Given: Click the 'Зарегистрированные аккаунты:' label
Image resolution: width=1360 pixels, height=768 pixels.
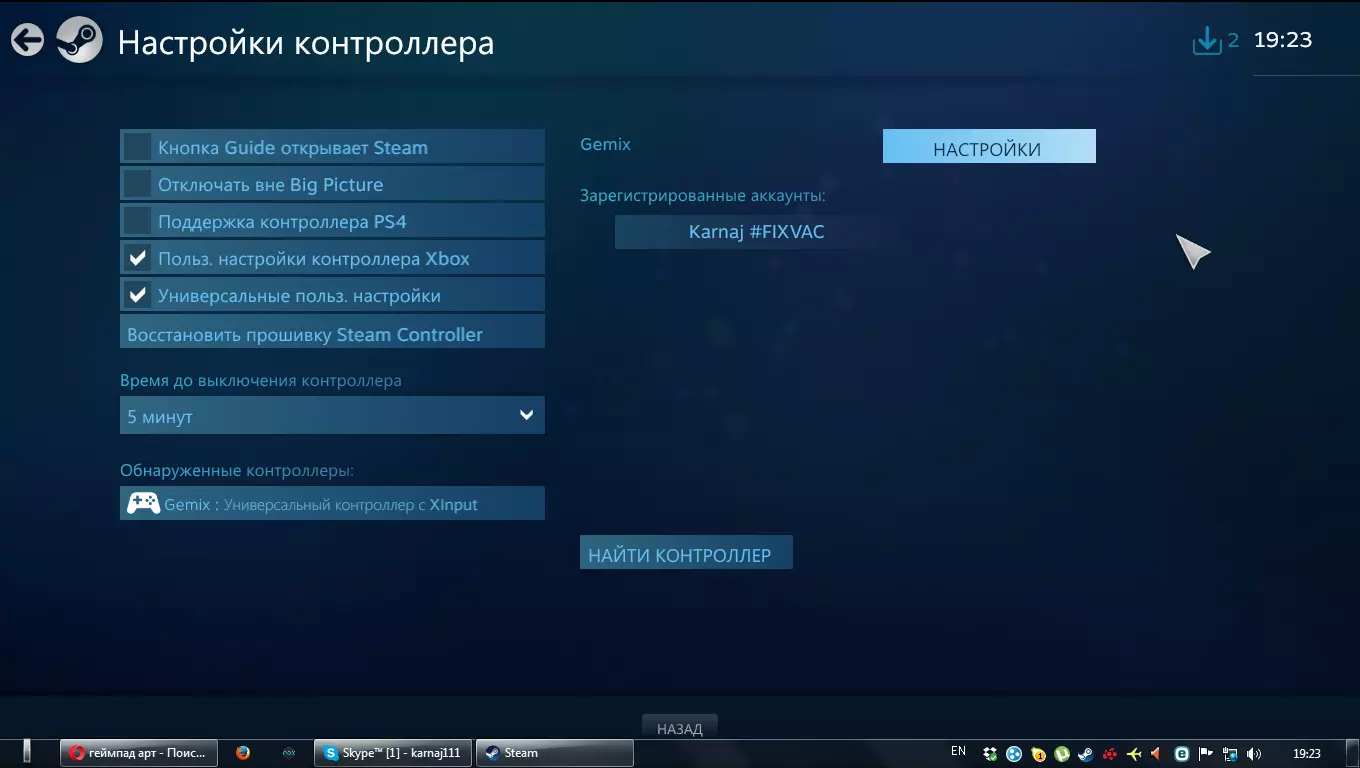Looking at the screenshot, I should click(x=703, y=196).
